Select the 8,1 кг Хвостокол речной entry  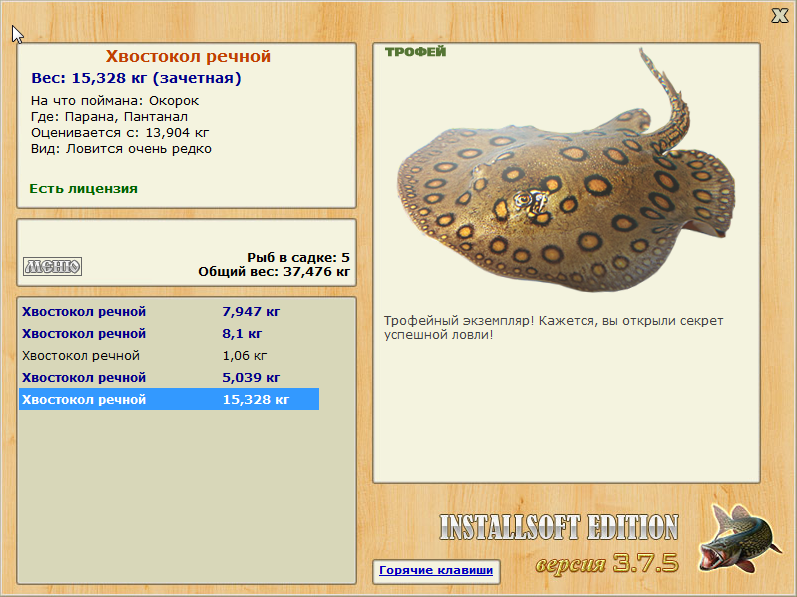(169, 333)
